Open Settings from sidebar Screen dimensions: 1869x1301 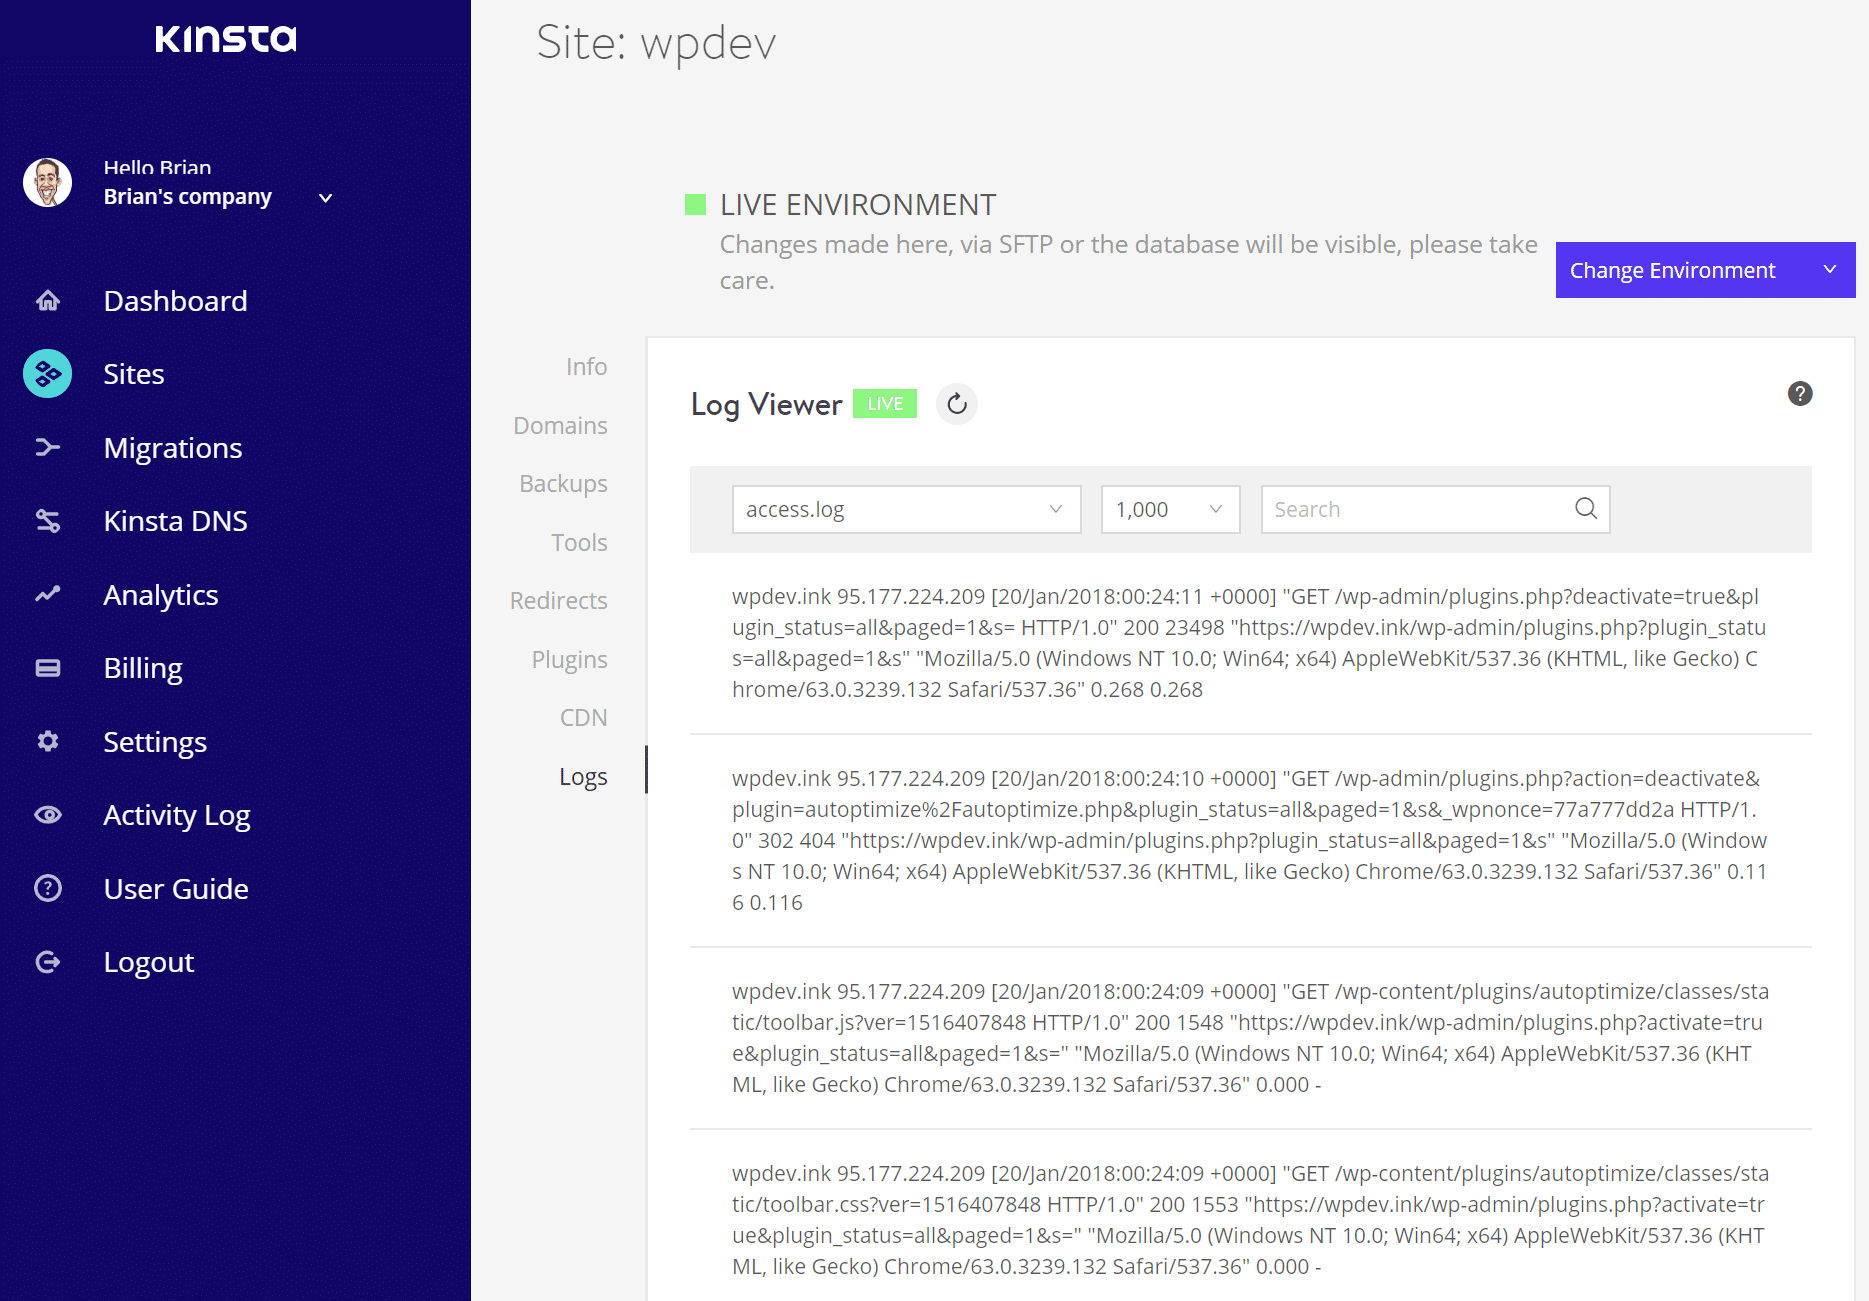155,742
